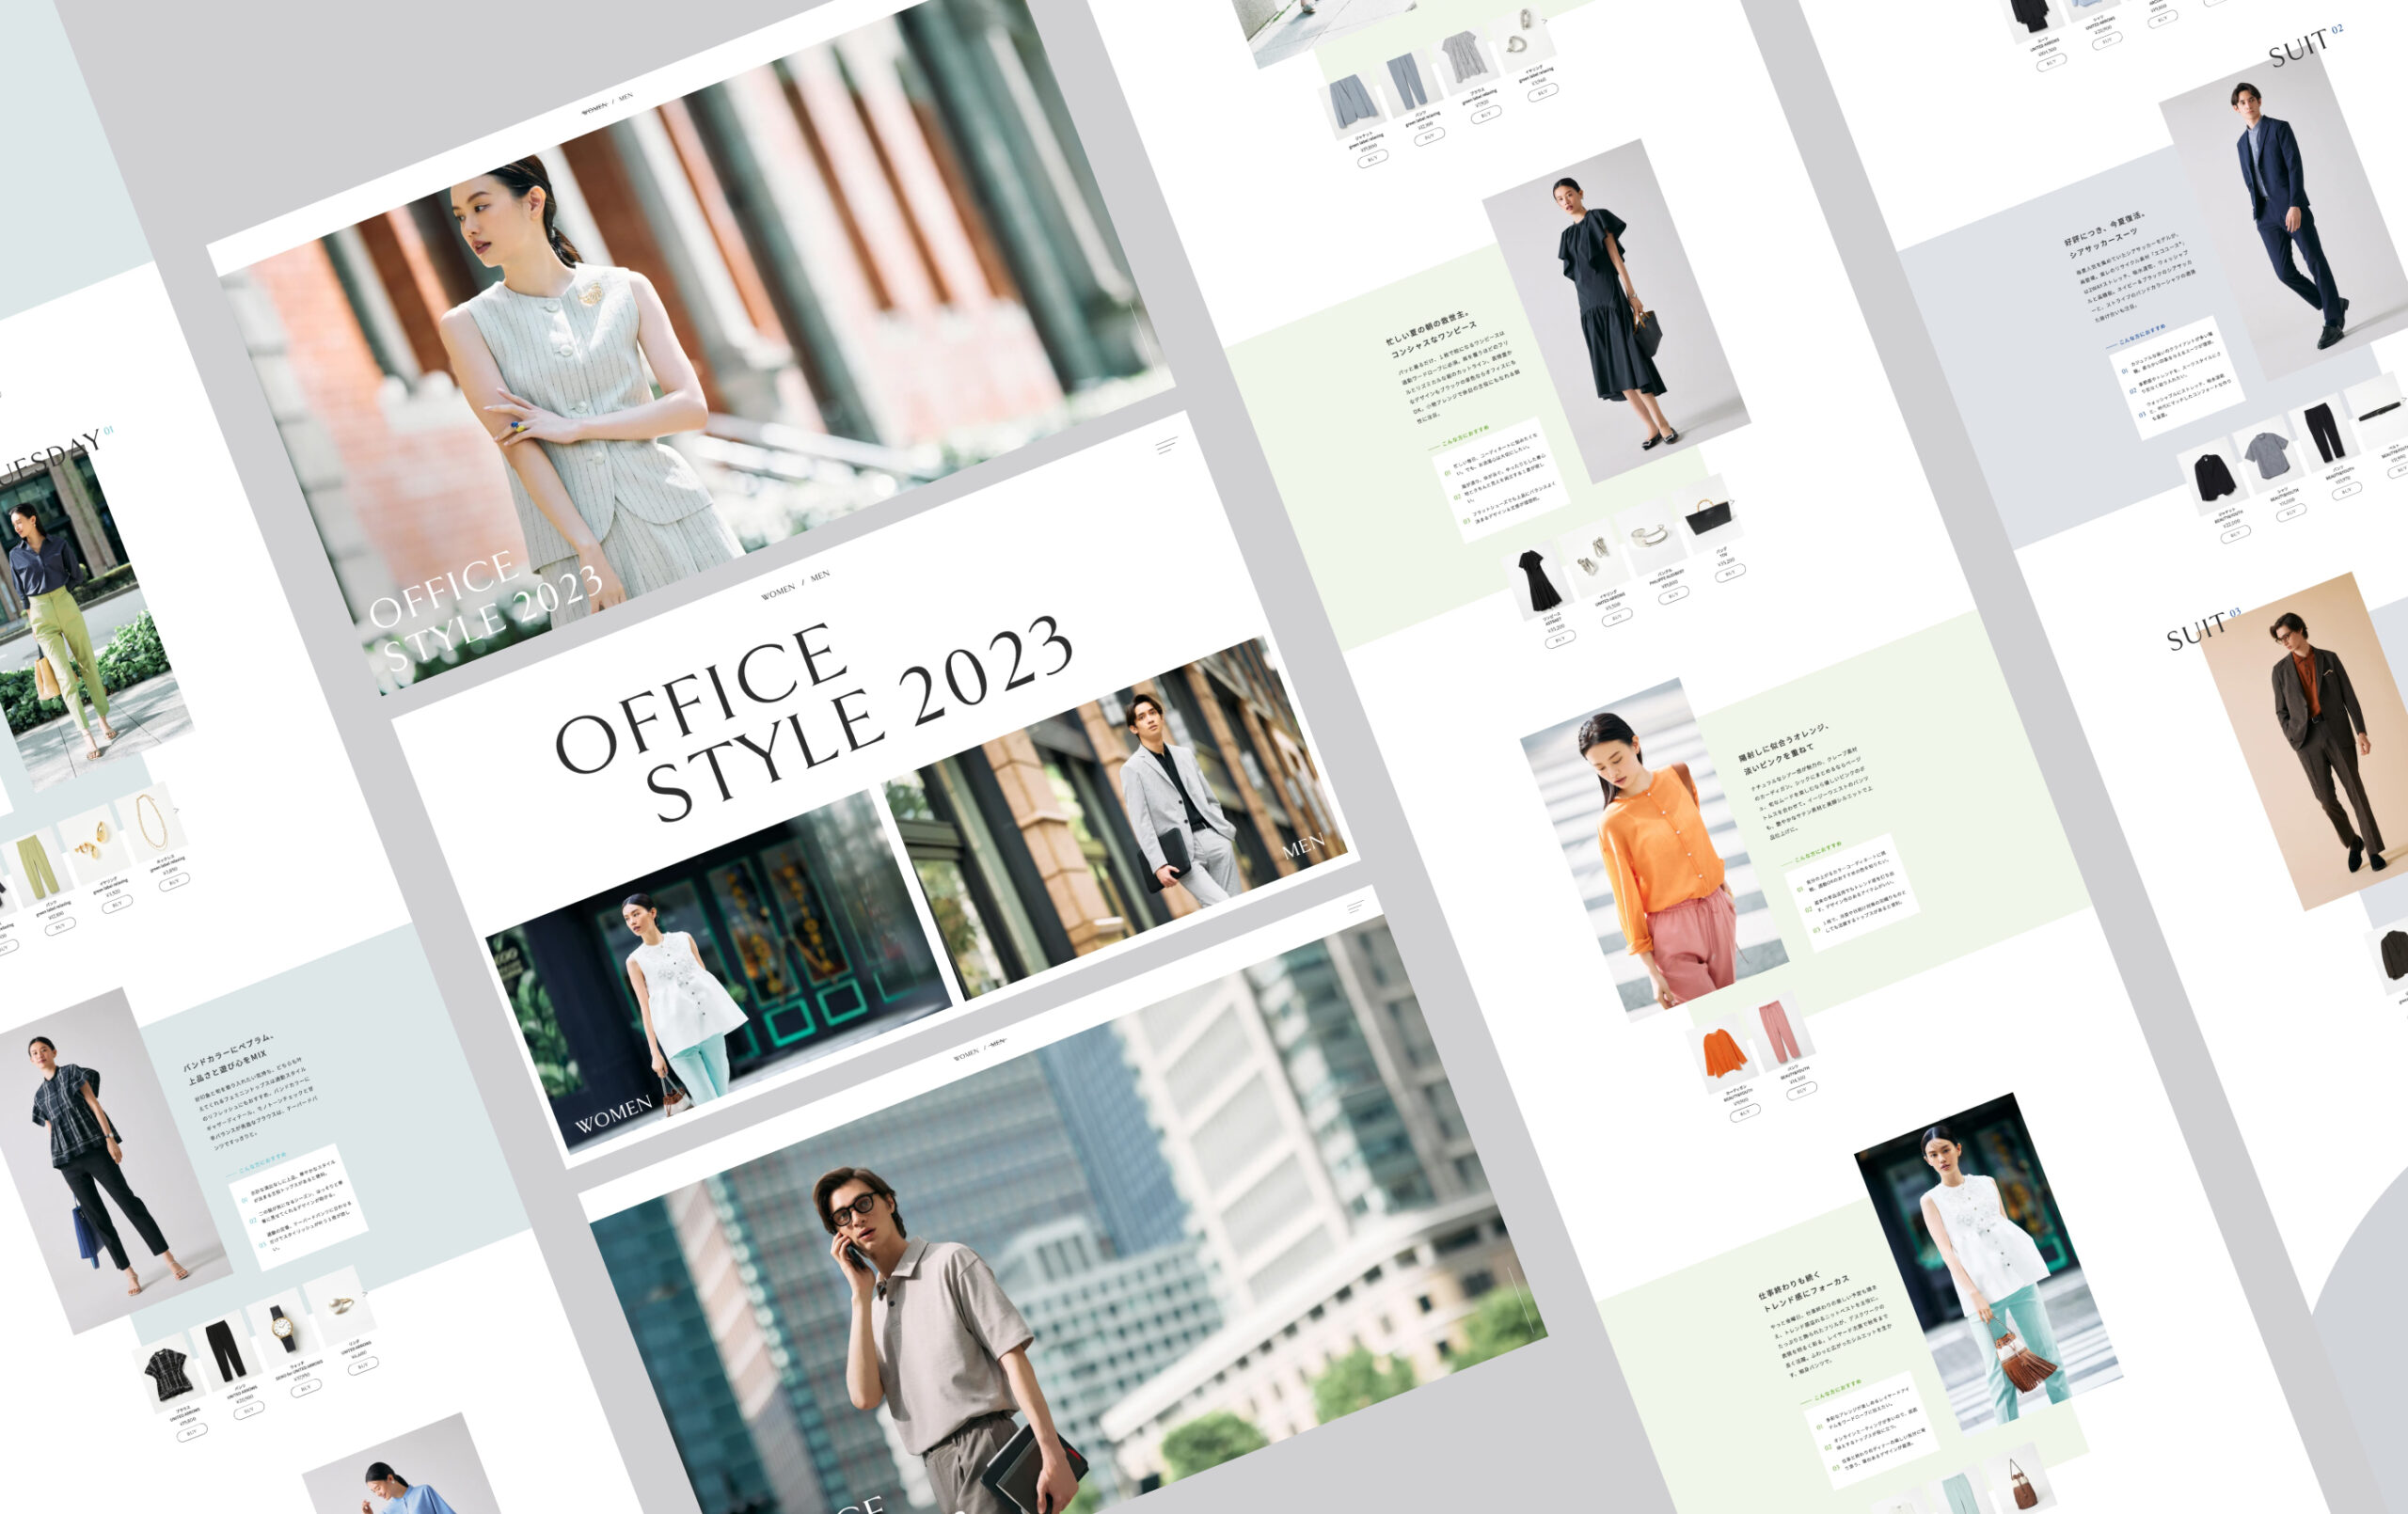Click the SUIT 03 heading
The width and height of the screenshot is (2408, 1514).
pos(2203,629)
